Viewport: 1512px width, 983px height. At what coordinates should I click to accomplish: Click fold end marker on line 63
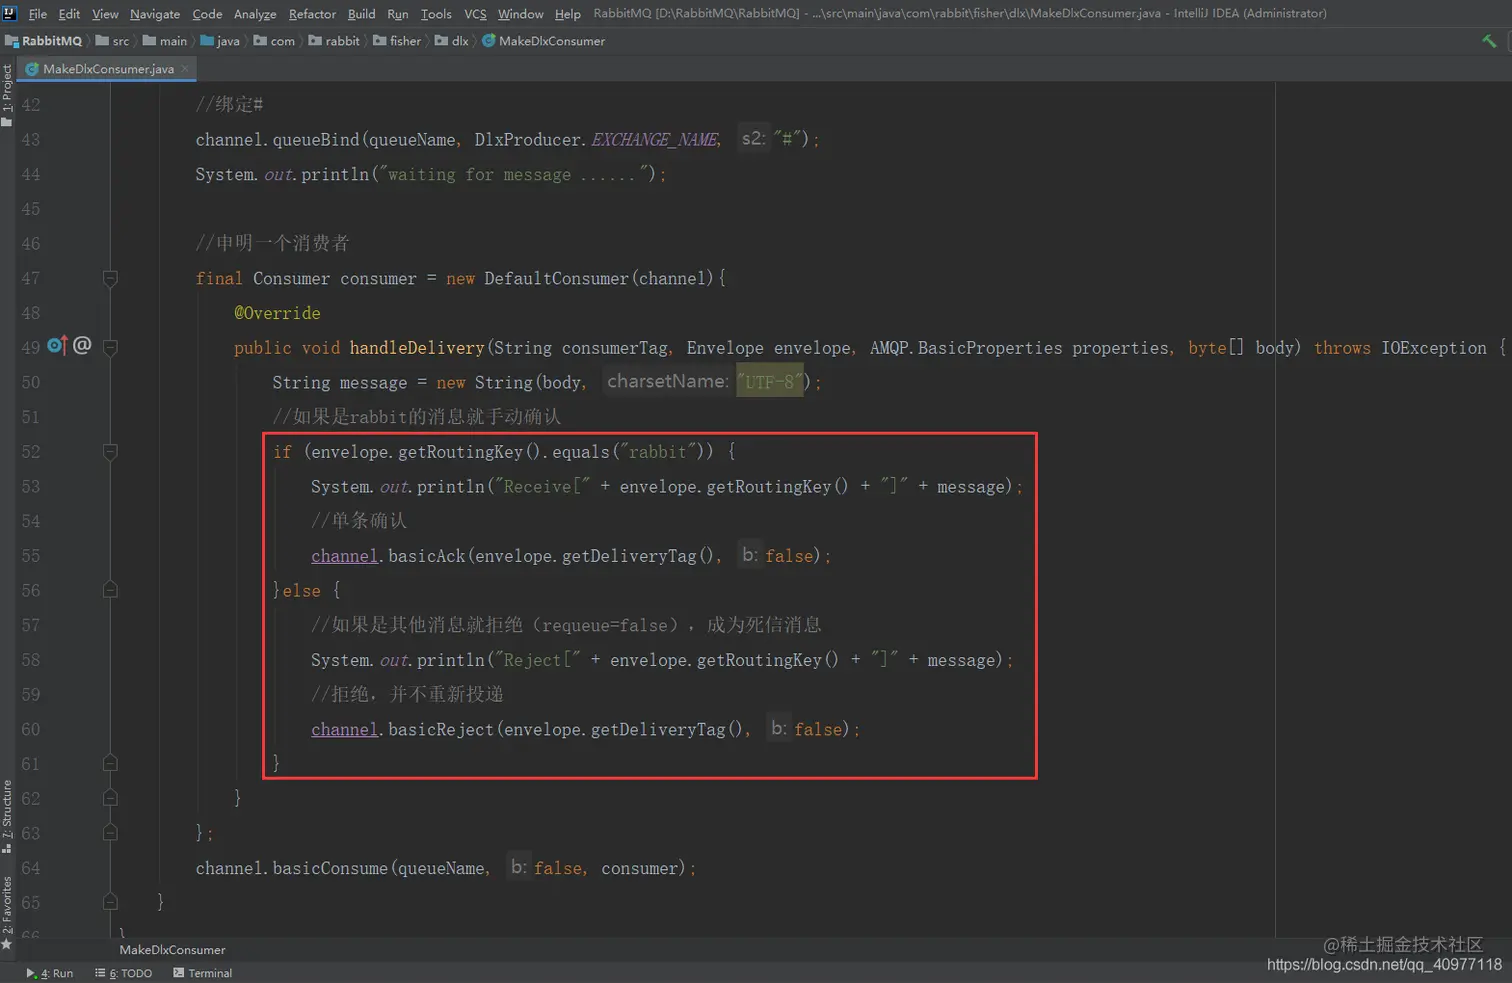110,833
